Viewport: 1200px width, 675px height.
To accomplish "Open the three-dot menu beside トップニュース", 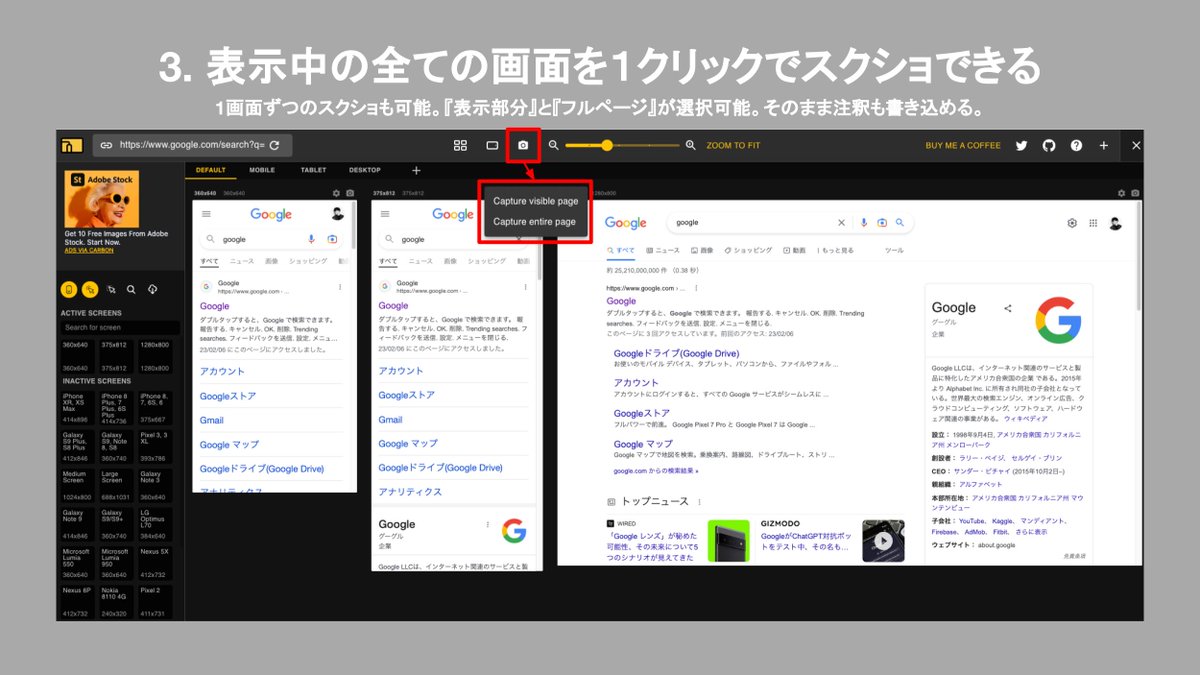I will [x=700, y=501].
